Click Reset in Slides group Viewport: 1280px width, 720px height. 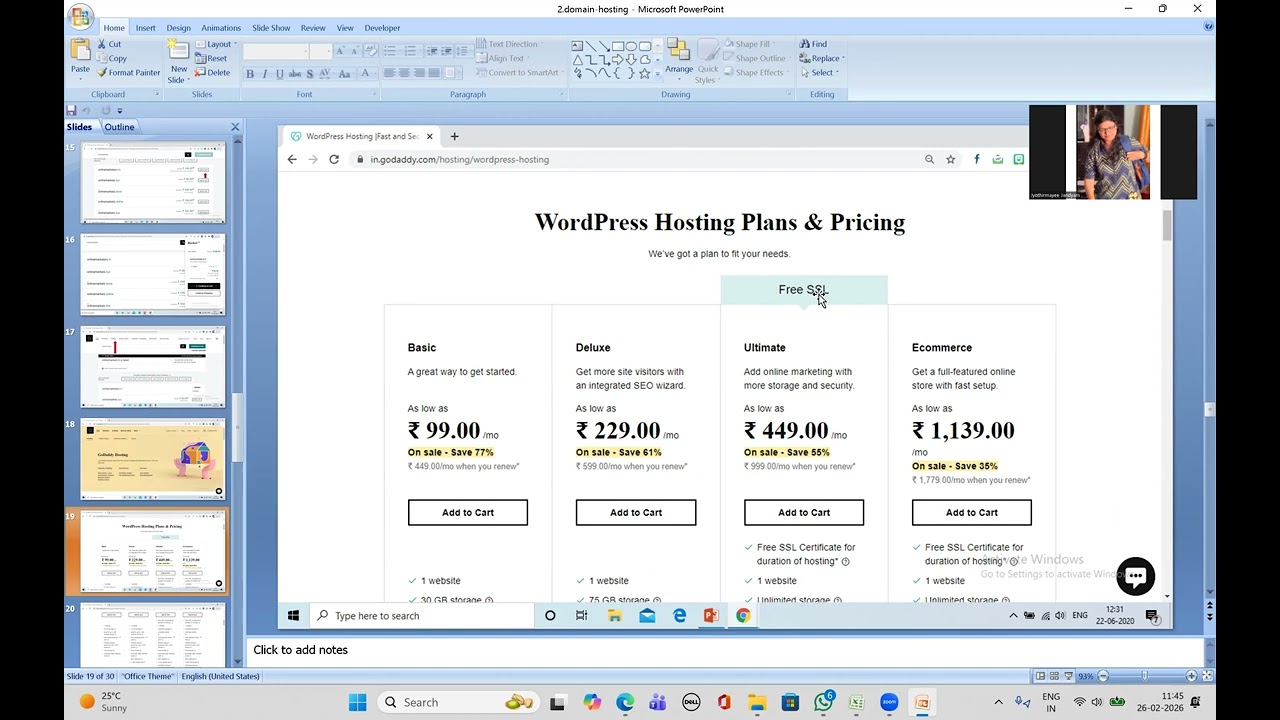(x=211, y=58)
